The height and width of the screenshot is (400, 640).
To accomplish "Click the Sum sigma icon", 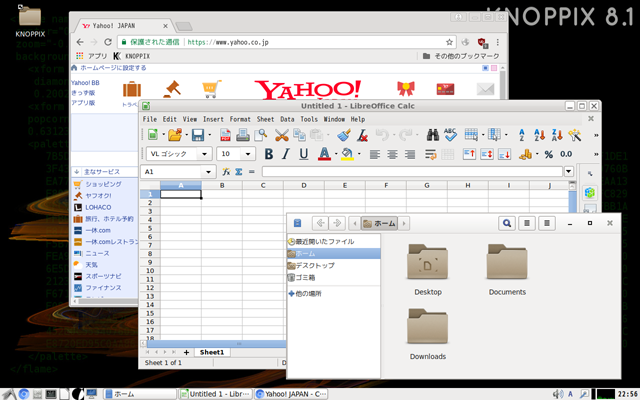I will (239, 172).
